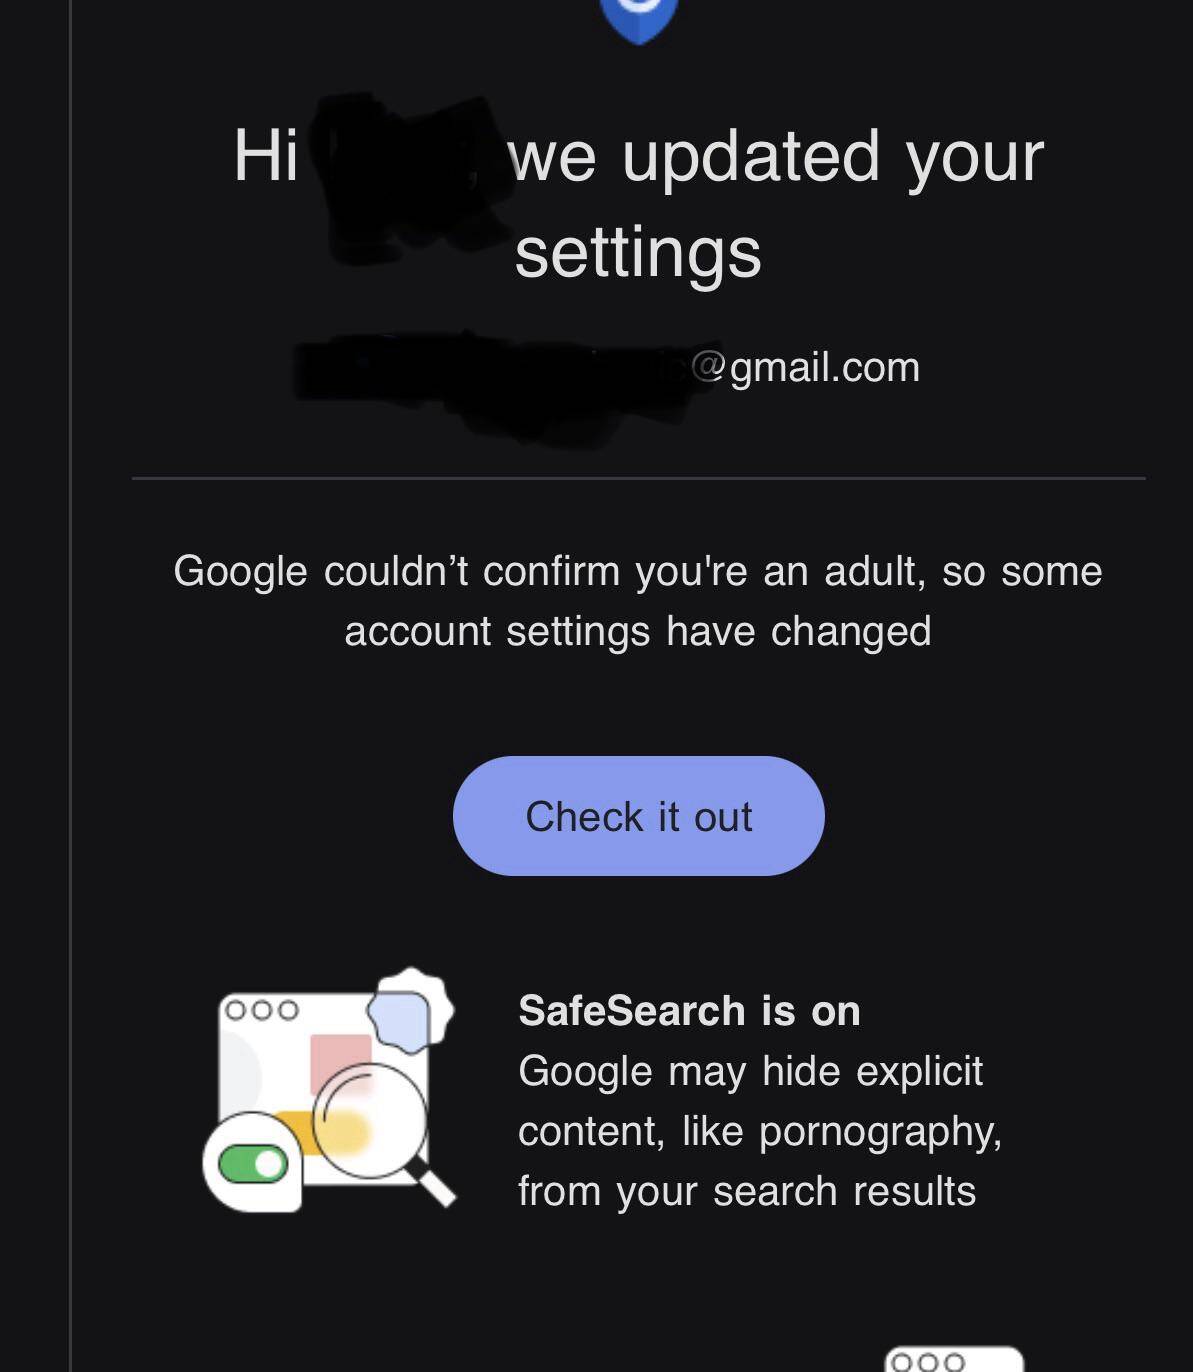This screenshot has height=1372, width=1193.
Task: Click the magnifying glass handle
Action: pyautogui.click(x=436, y=1186)
